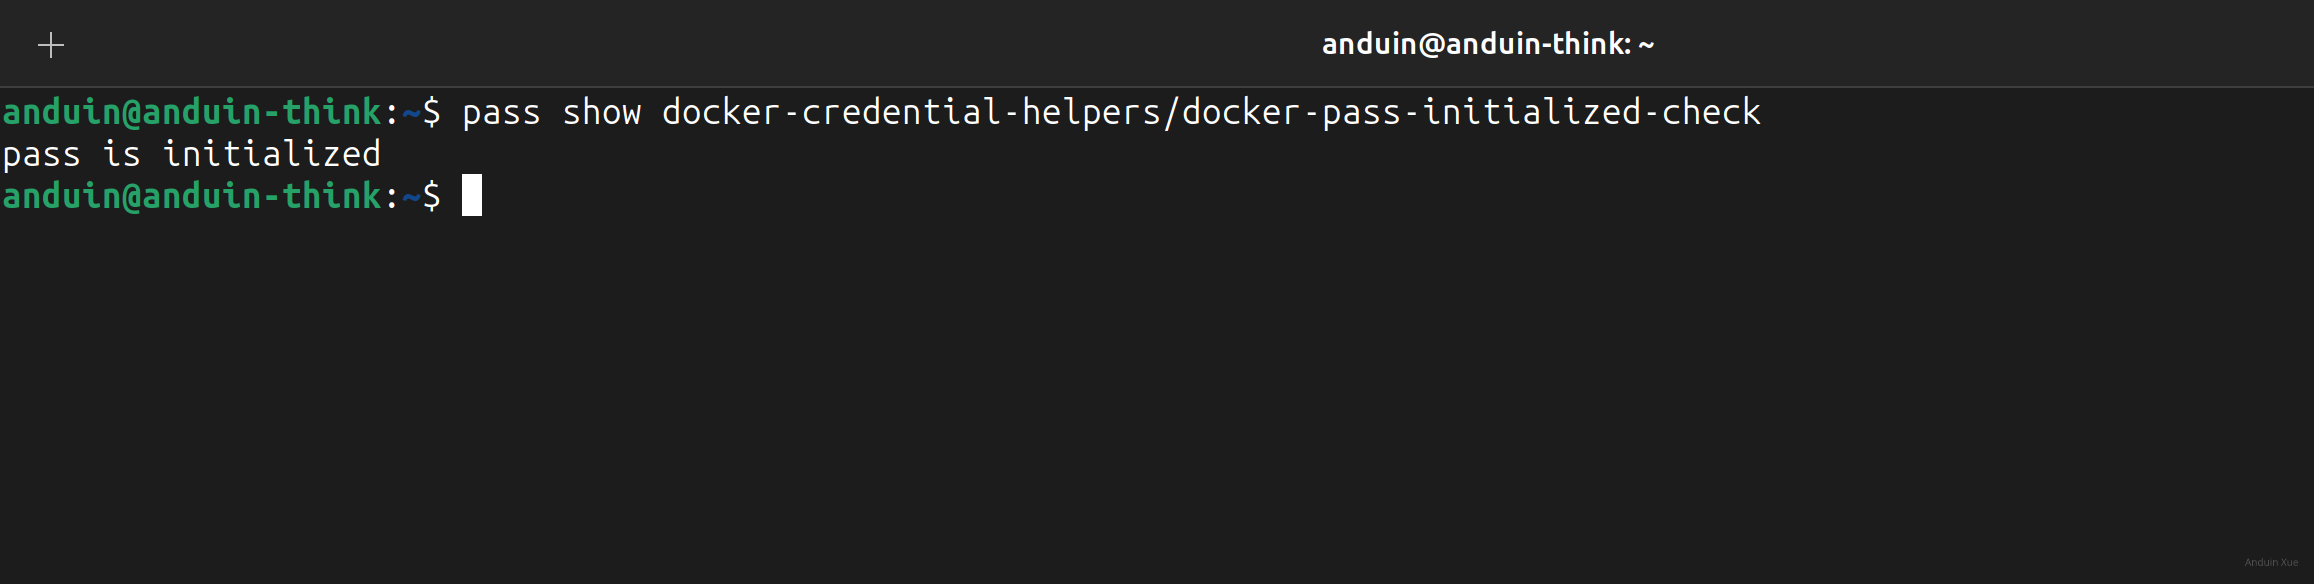Click the docker-credential-helpers path segment
The height and width of the screenshot is (584, 2314).
click(x=910, y=112)
